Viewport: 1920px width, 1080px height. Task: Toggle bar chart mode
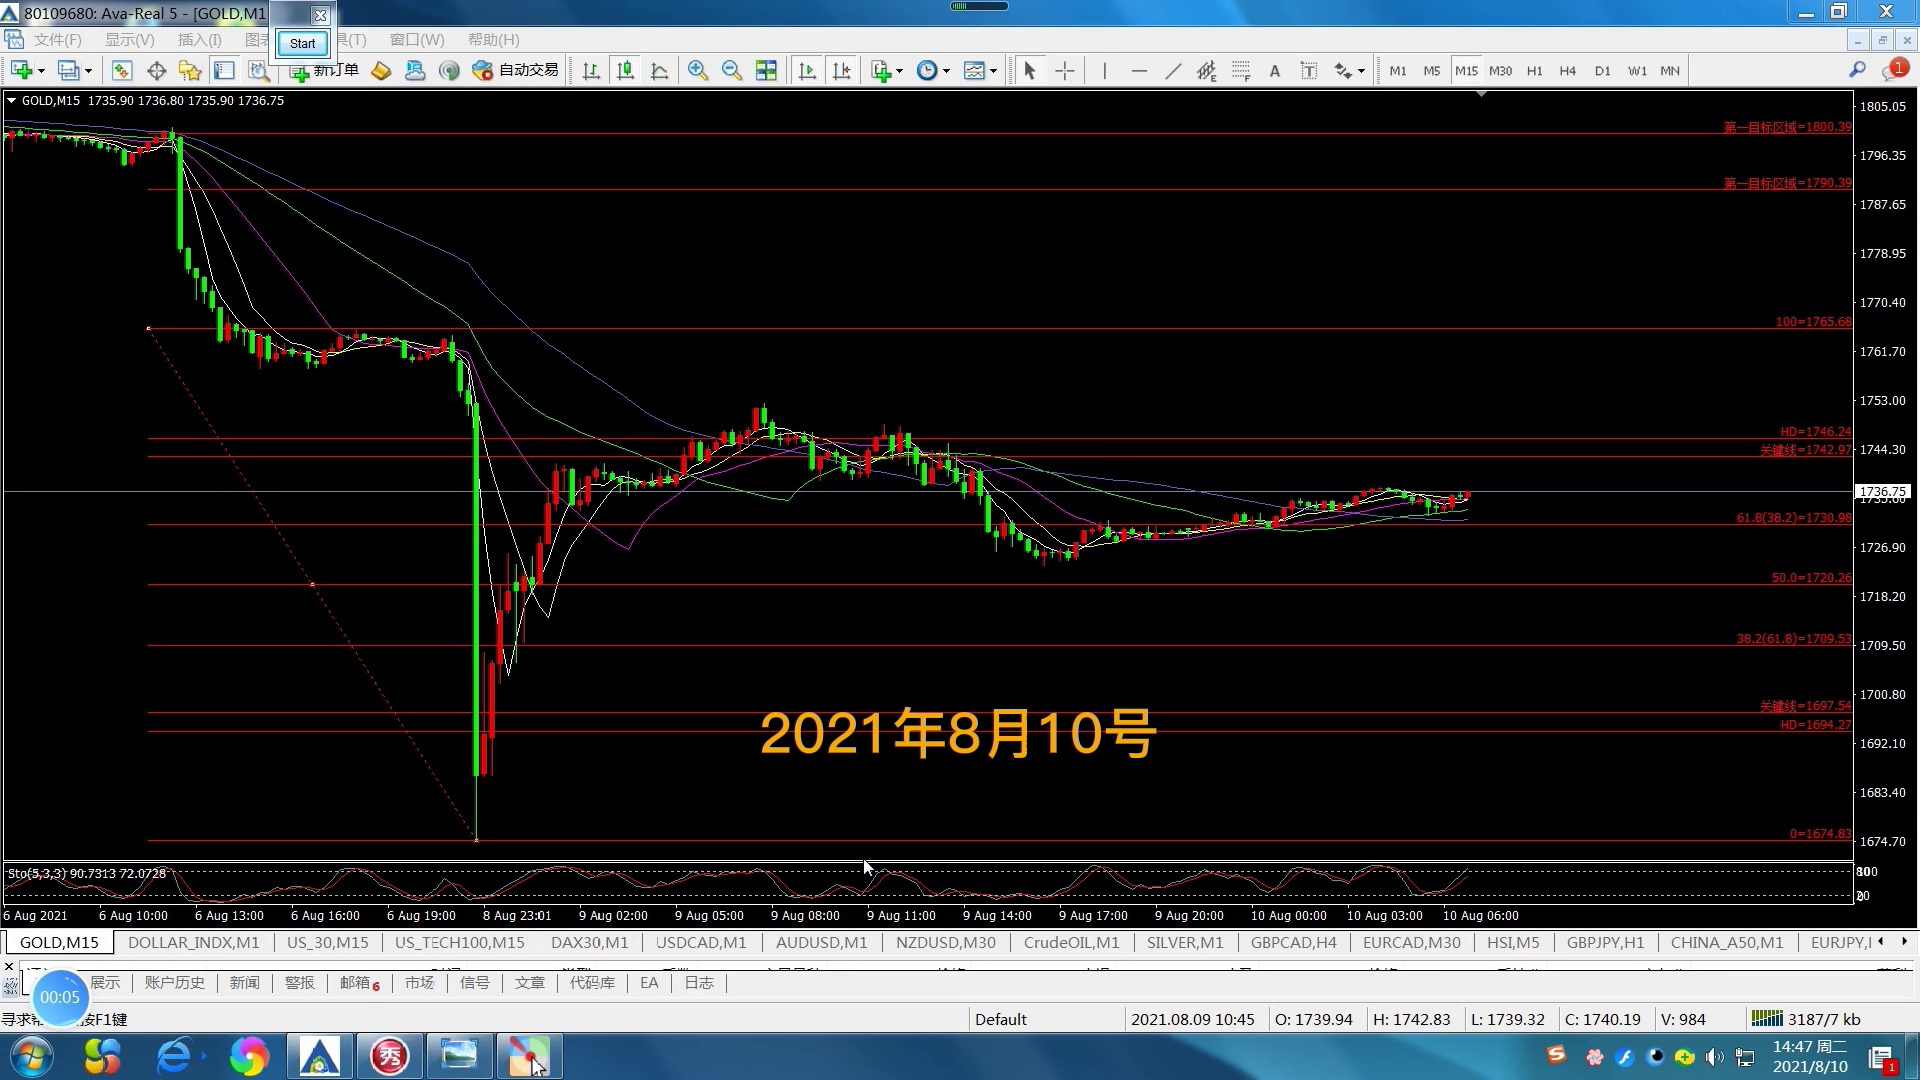(x=591, y=71)
